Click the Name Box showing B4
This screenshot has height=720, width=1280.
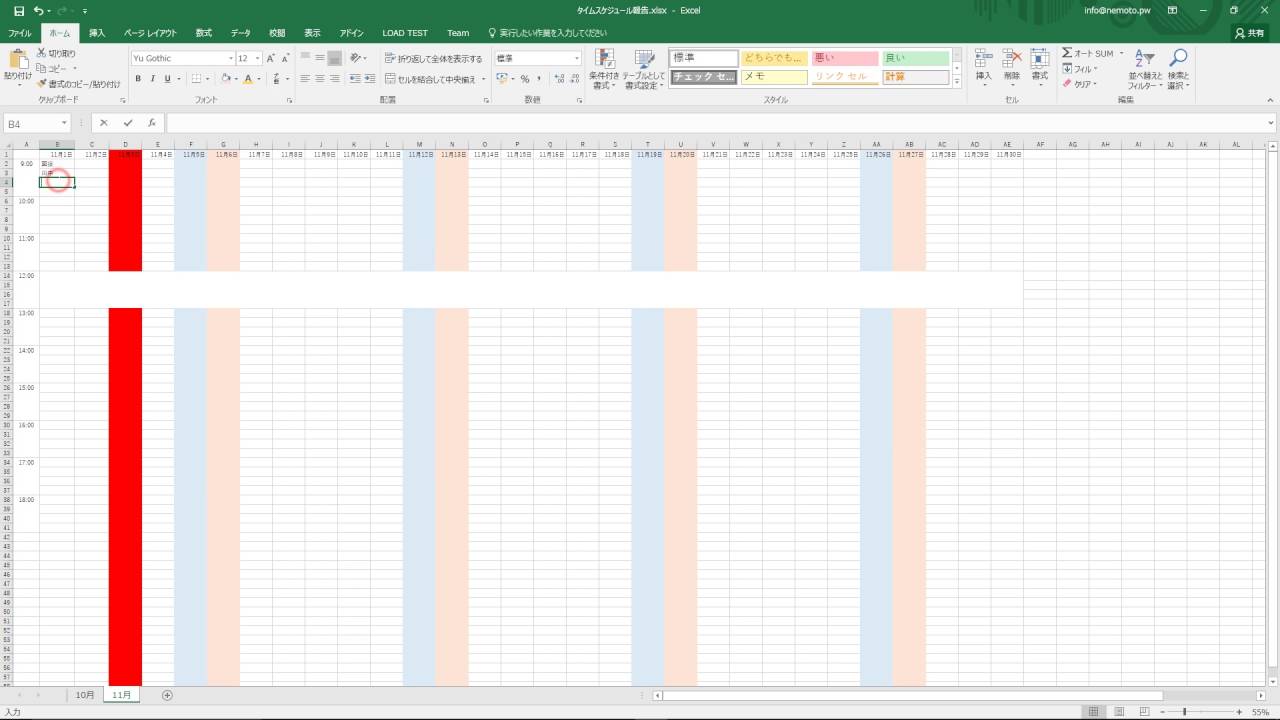coord(37,123)
